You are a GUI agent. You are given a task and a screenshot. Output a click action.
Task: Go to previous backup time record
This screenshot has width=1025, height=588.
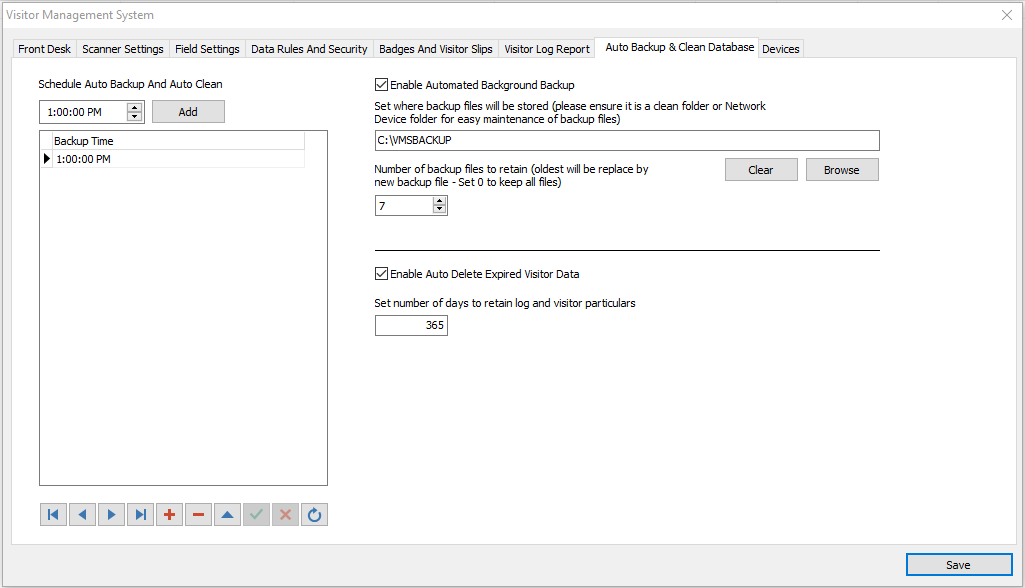pyautogui.click(x=82, y=515)
